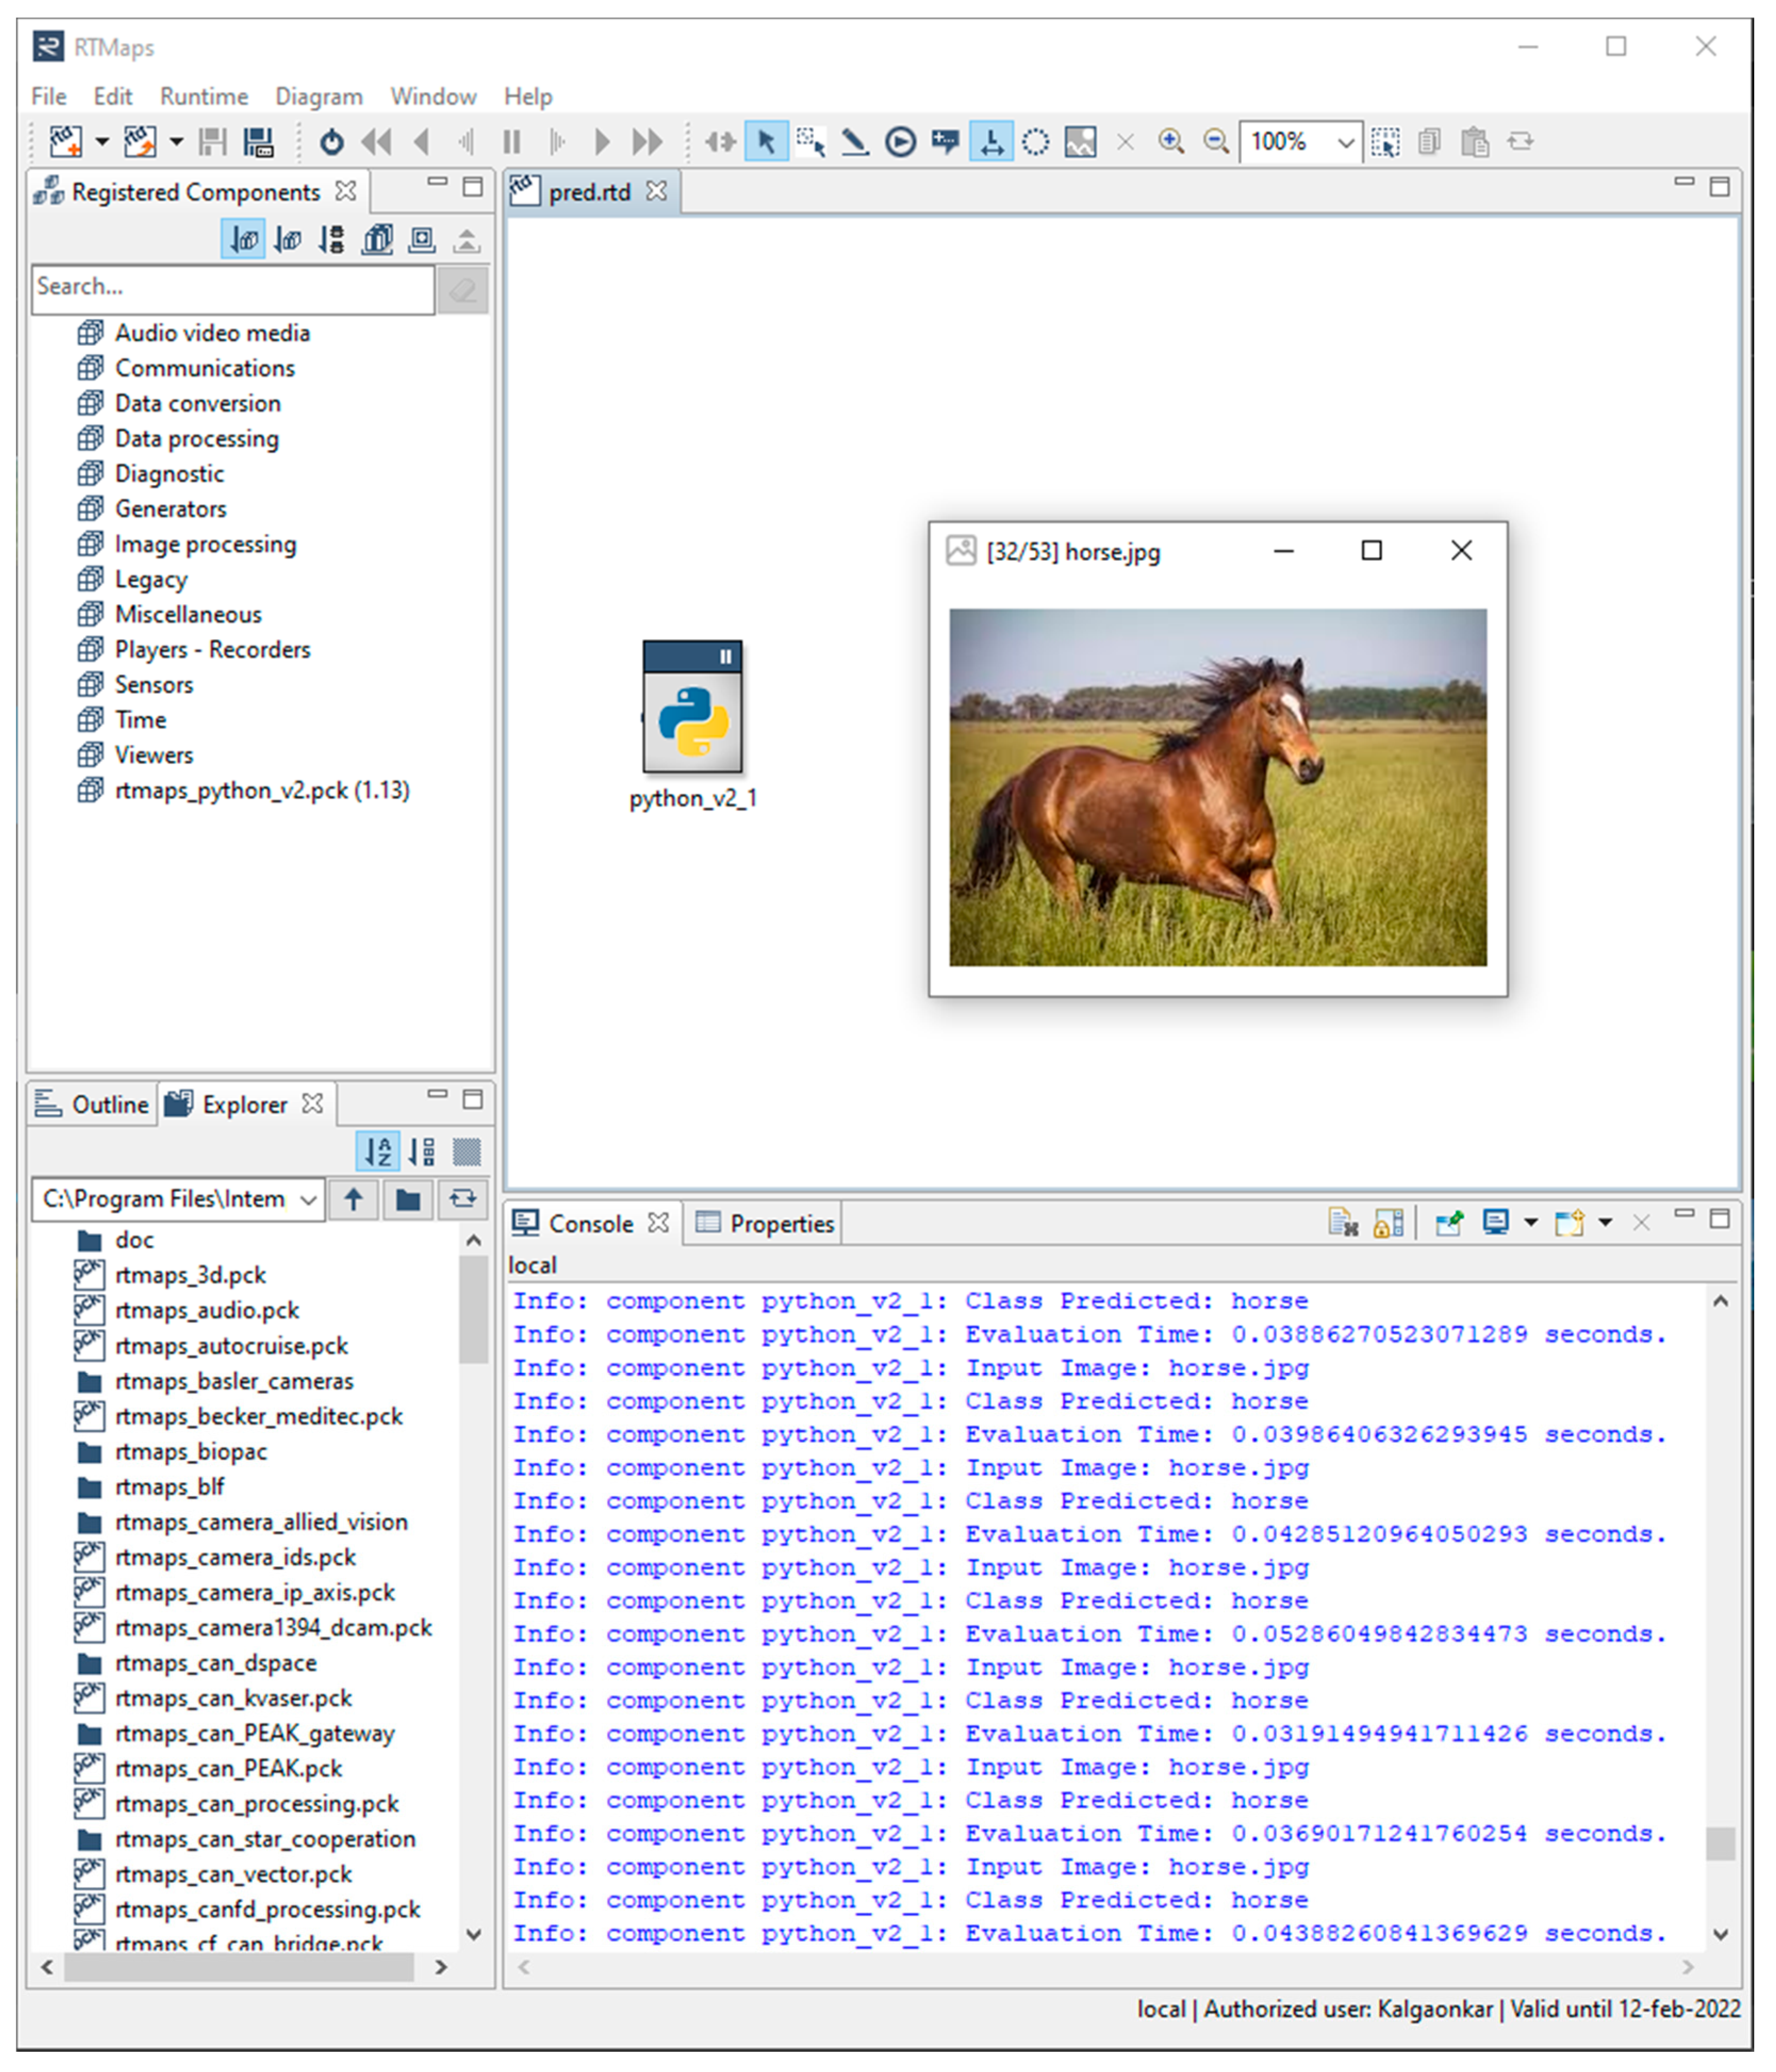The image size is (1776, 2072).
Task: Click the clear search eraser icon
Action: point(463,290)
